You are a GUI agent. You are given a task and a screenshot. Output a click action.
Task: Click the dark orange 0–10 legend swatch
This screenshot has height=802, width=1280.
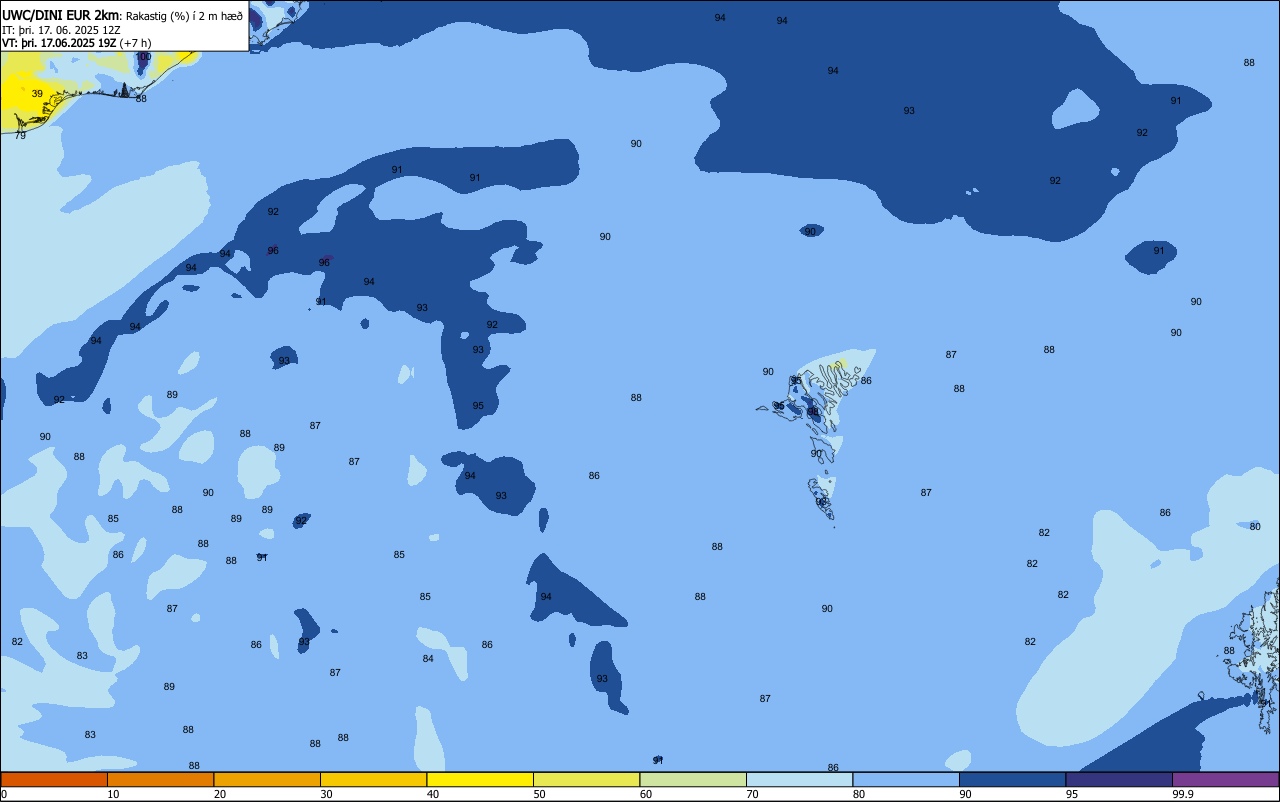pos(54,779)
